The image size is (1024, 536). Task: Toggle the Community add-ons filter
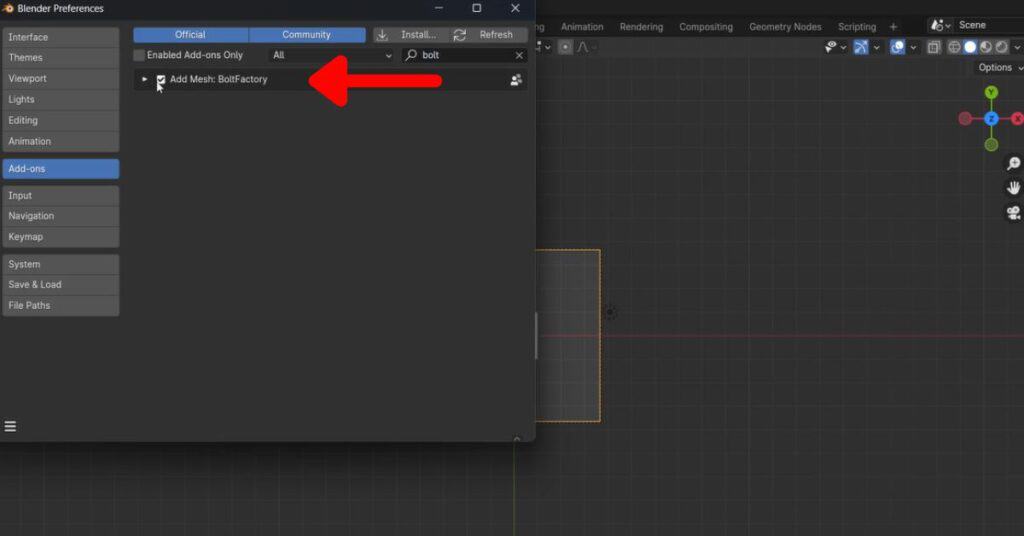tap(306, 34)
